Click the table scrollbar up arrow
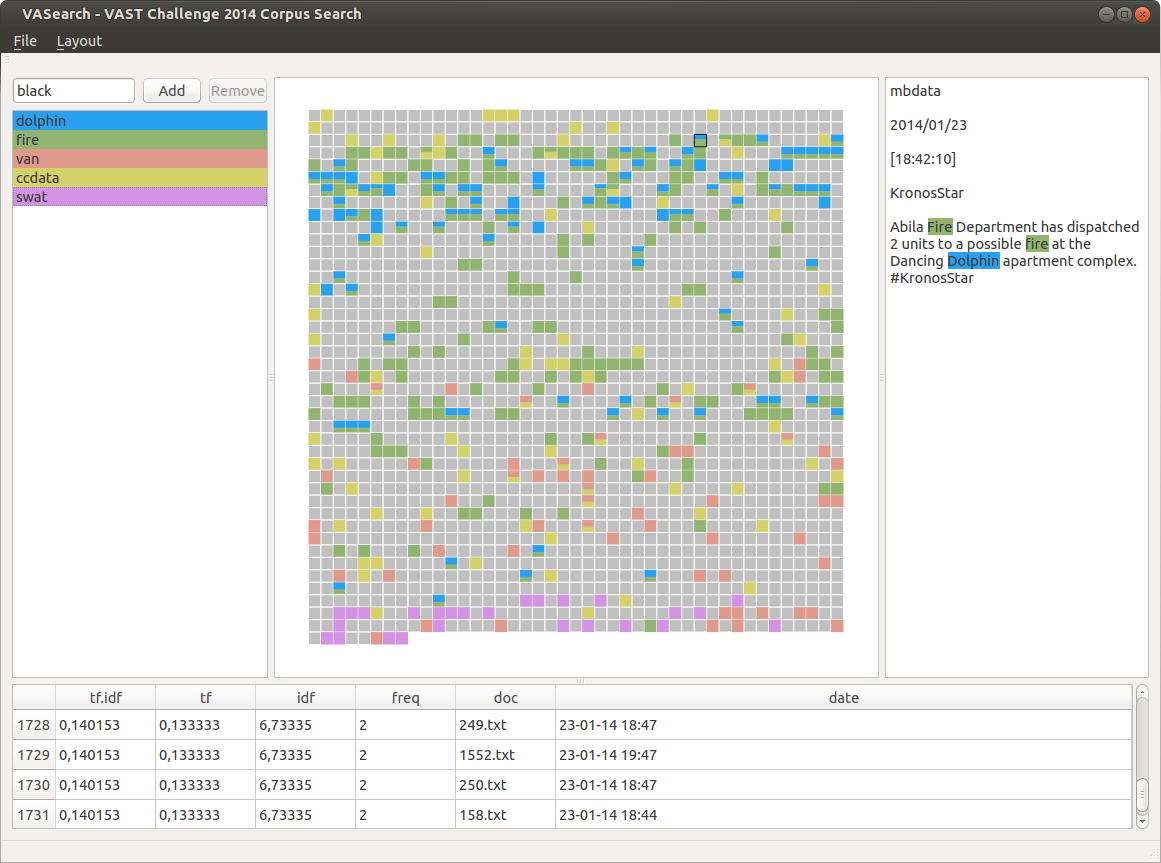Image resolution: width=1161 pixels, height=863 pixels. (x=1142, y=693)
